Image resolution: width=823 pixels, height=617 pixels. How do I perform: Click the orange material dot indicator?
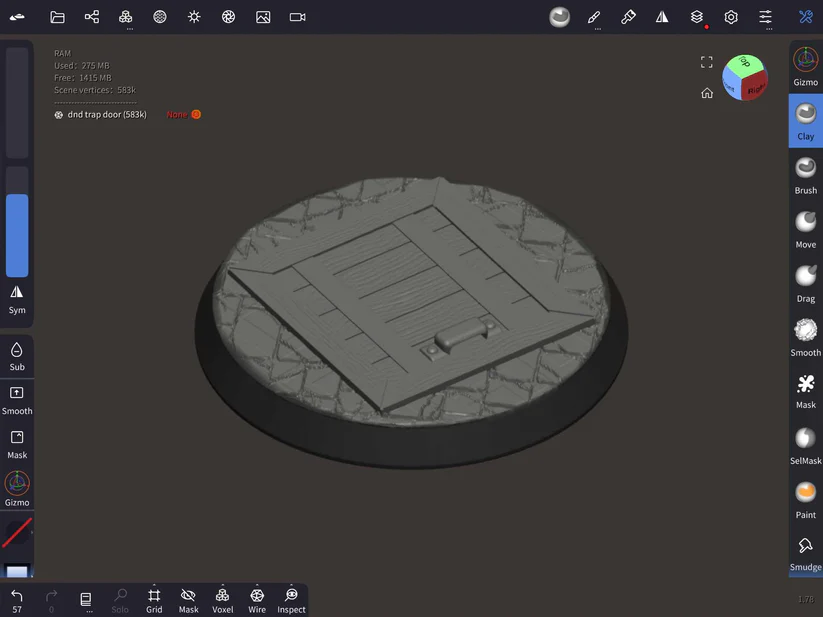tap(196, 114)
